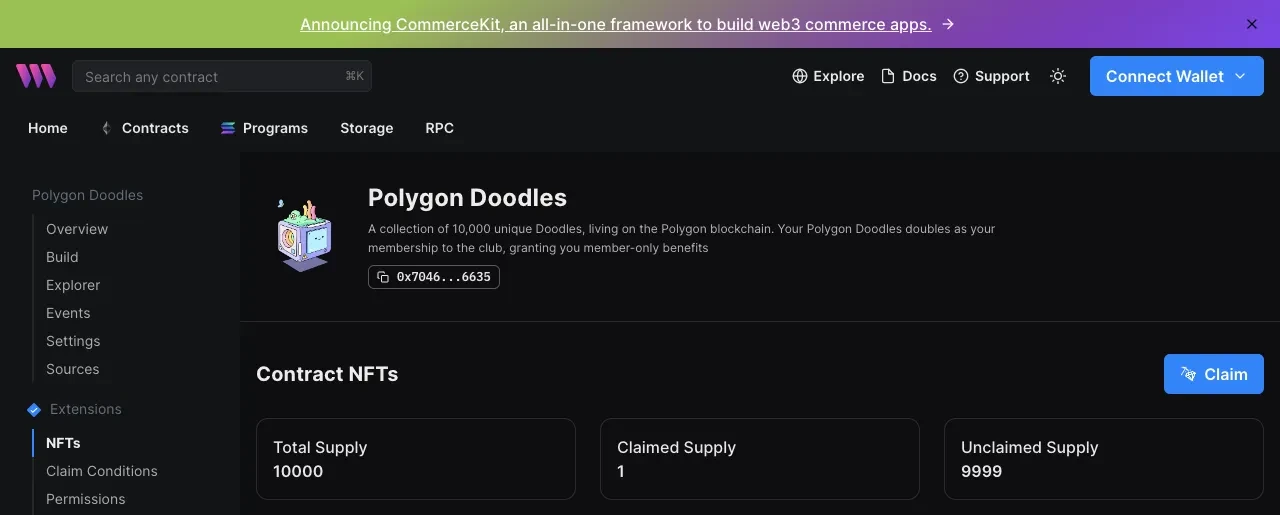Image resolution: width=1280 pixels, height=515 pixels.
Task: Select Overview in the sidebar
Action: 77,229
